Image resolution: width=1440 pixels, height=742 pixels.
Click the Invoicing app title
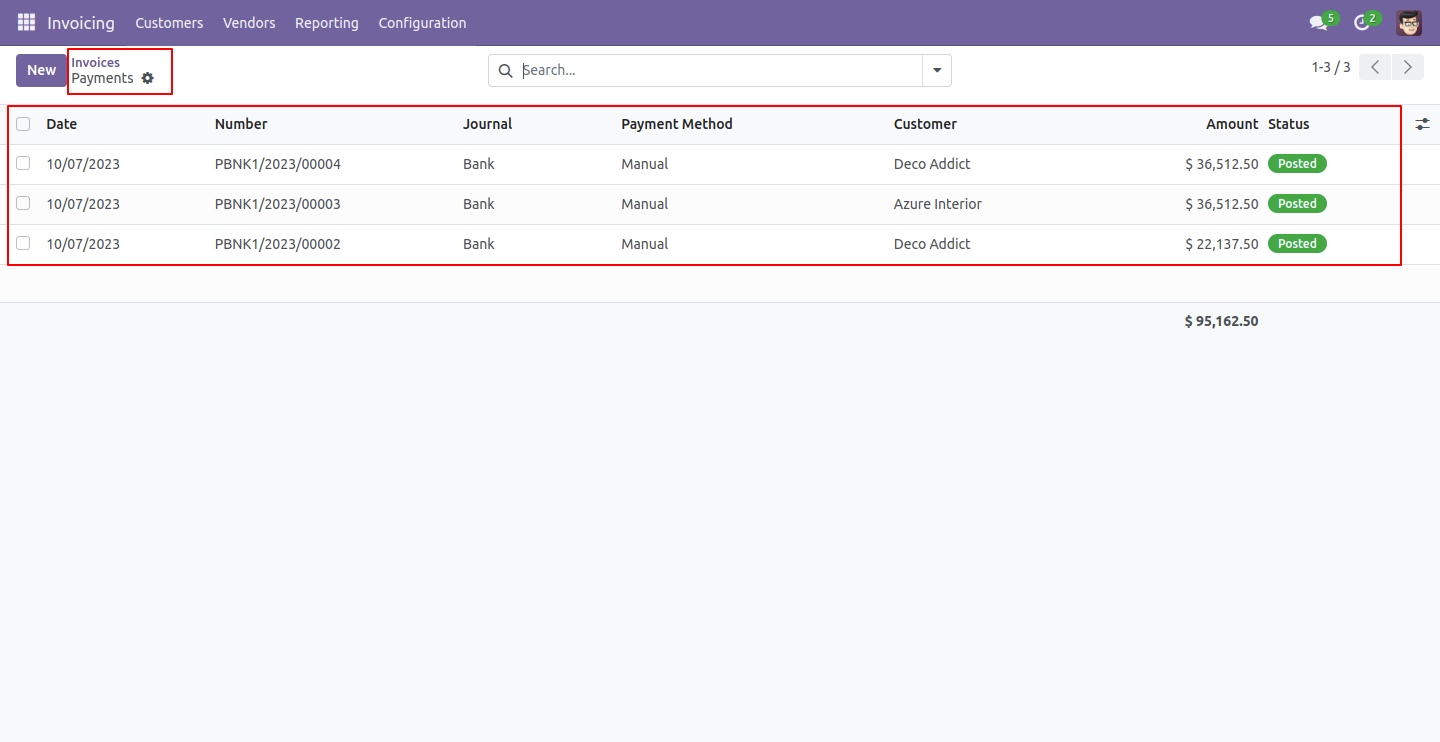pyautogui.click(x=81, y=23)
